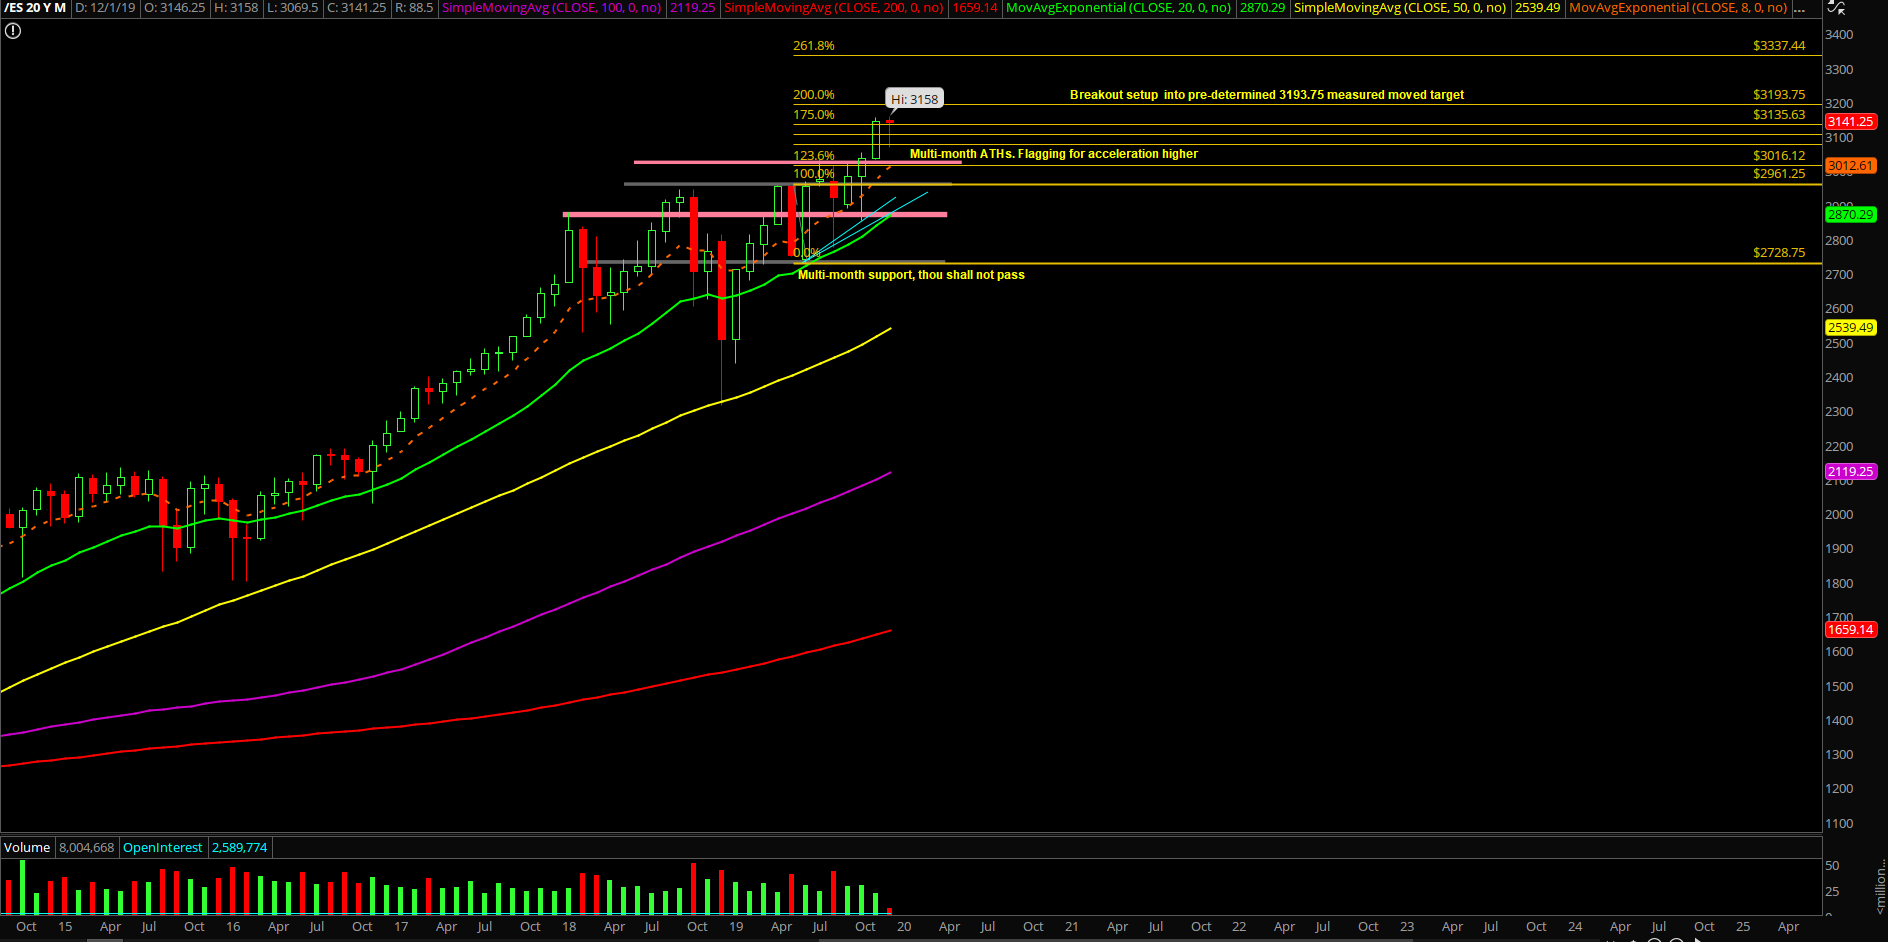Click the green 2870.29 axis bubble
The width and height of the screenshot is (1888, 942).
(1850, 214)
